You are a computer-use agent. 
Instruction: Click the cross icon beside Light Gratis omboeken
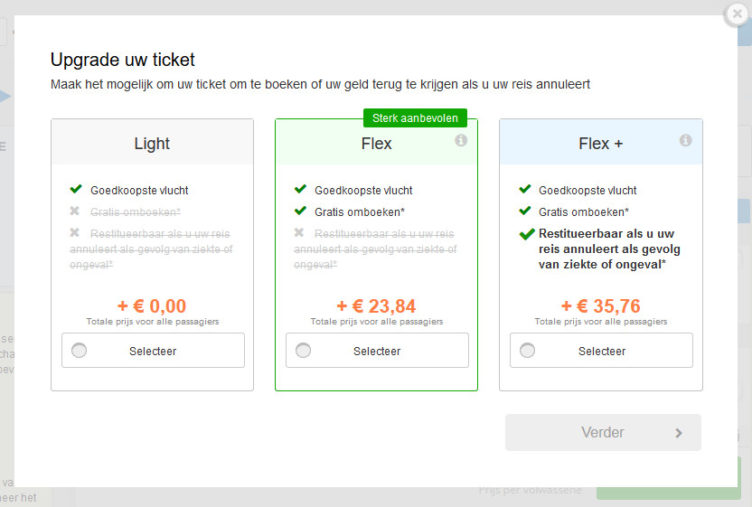tap(75, 211)
